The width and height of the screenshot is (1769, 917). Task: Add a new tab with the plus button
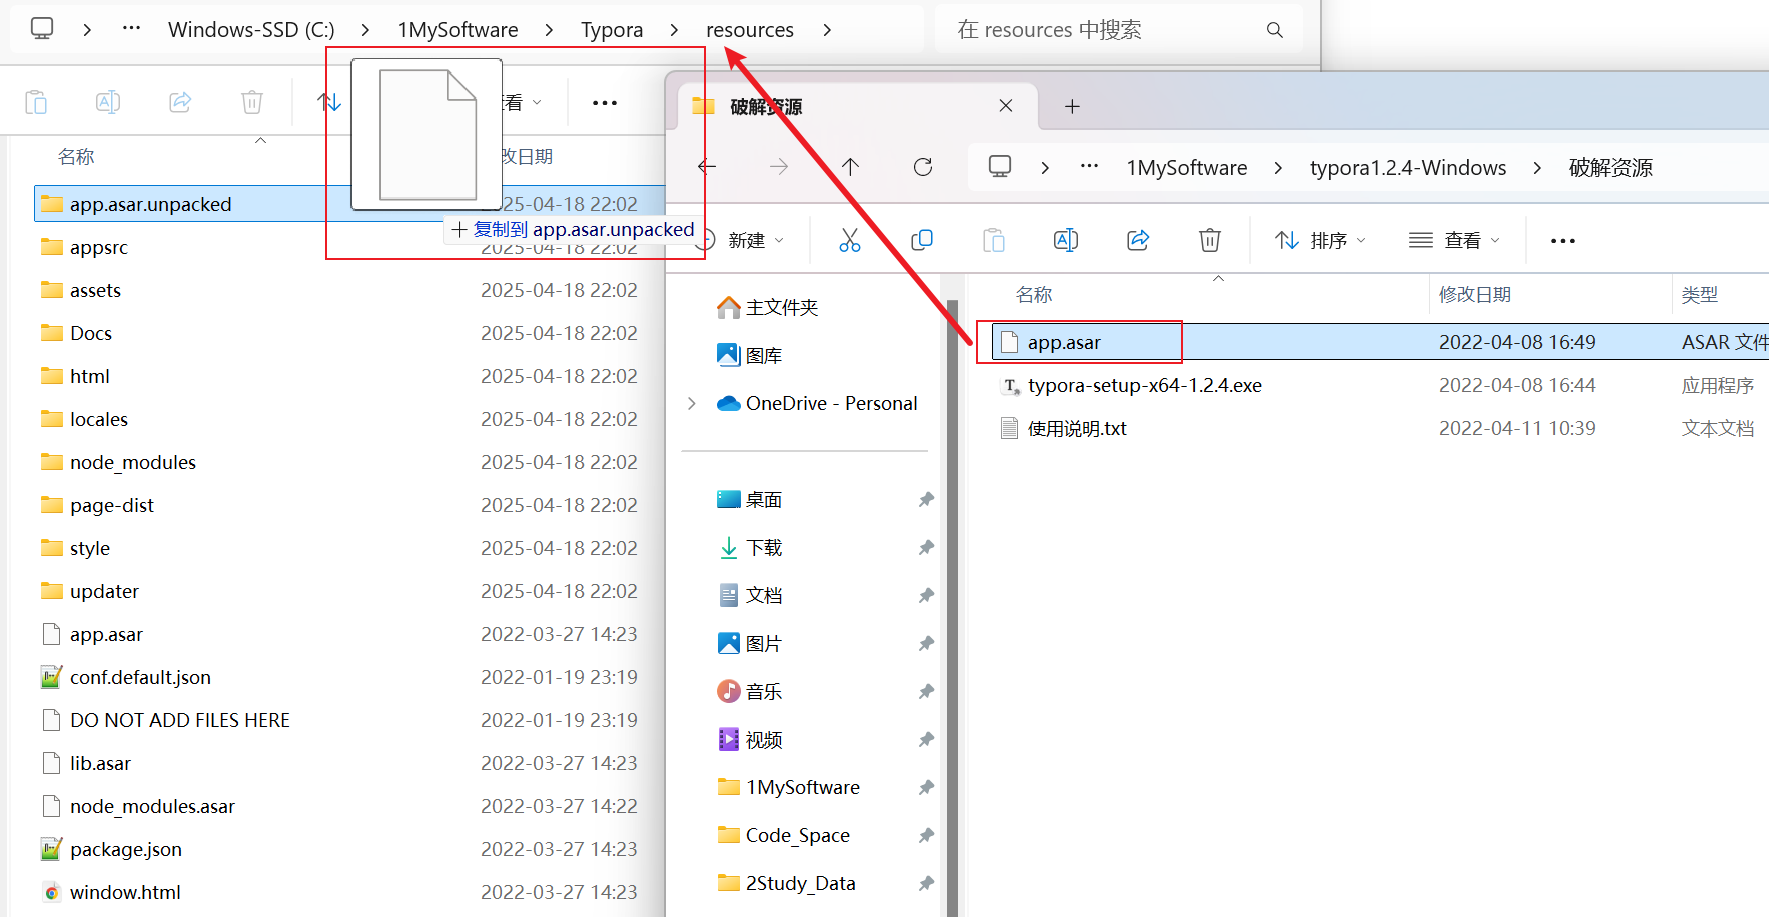[1072, 106]
